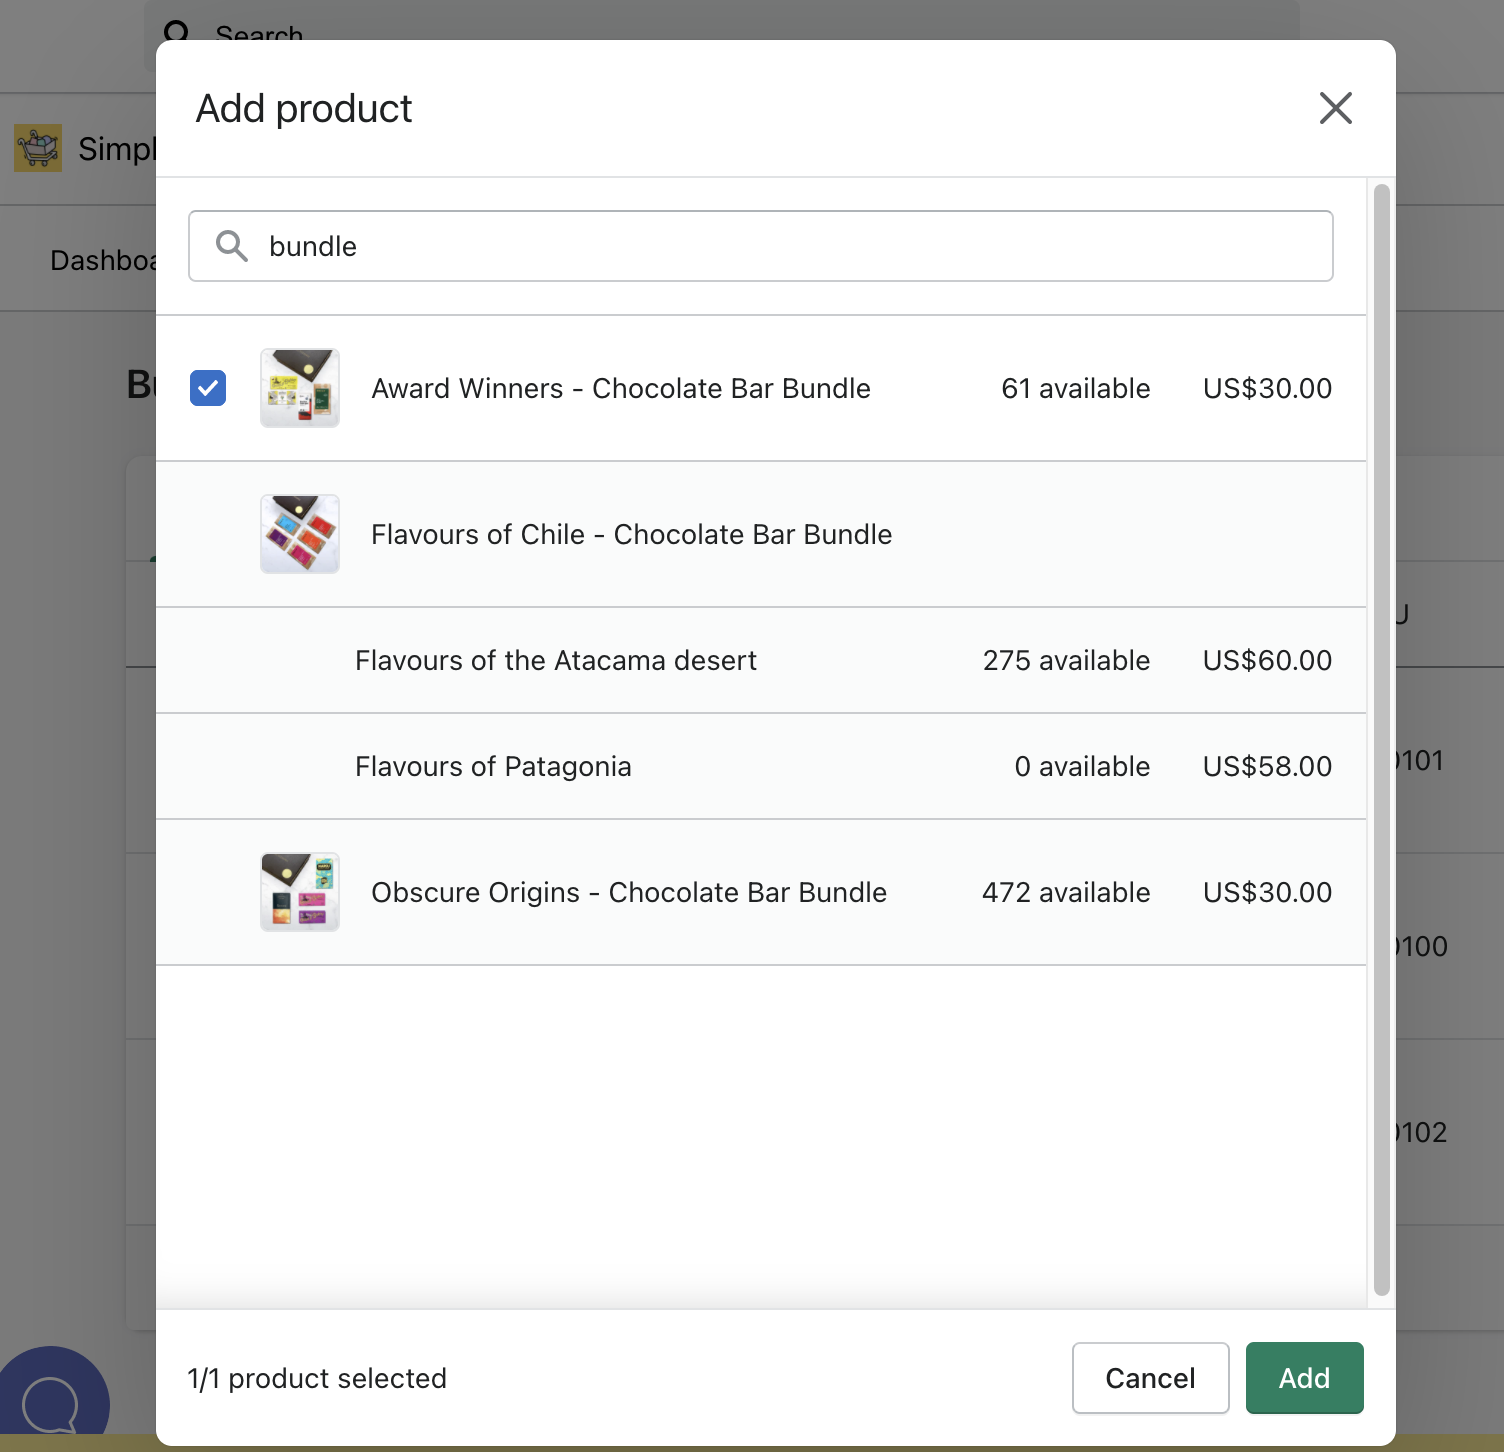Click the Add product dialog title
1504x1452 pixels.
304,108
